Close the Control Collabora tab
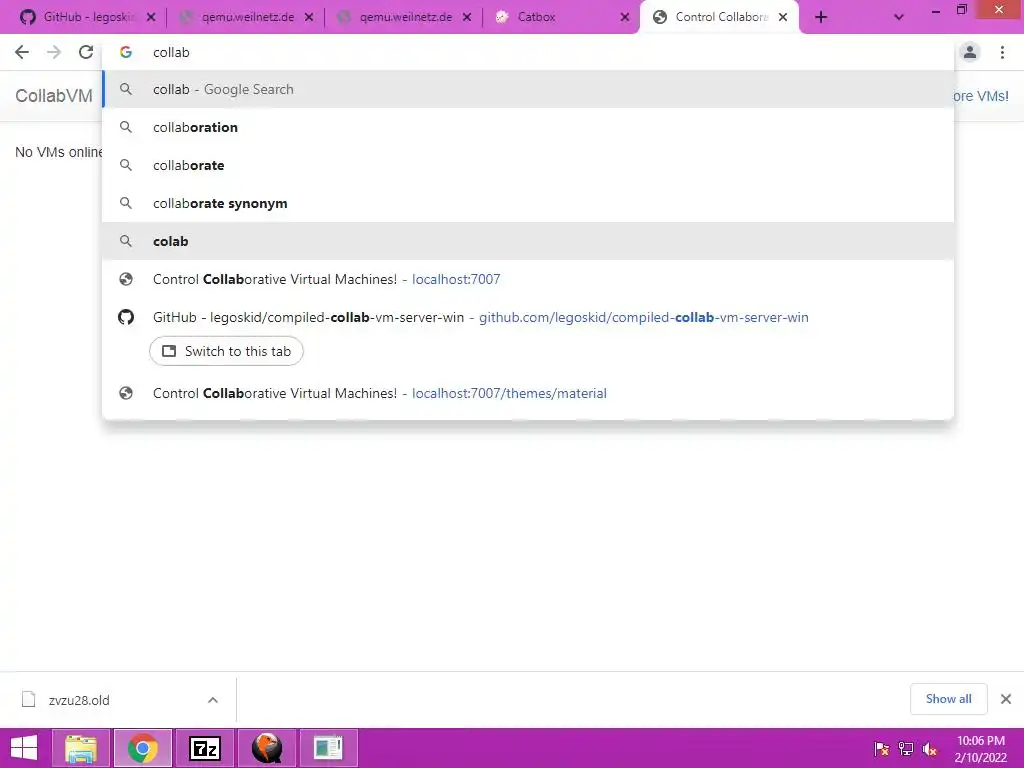This screenshot has height=768, width=1024. pos(782,18)
